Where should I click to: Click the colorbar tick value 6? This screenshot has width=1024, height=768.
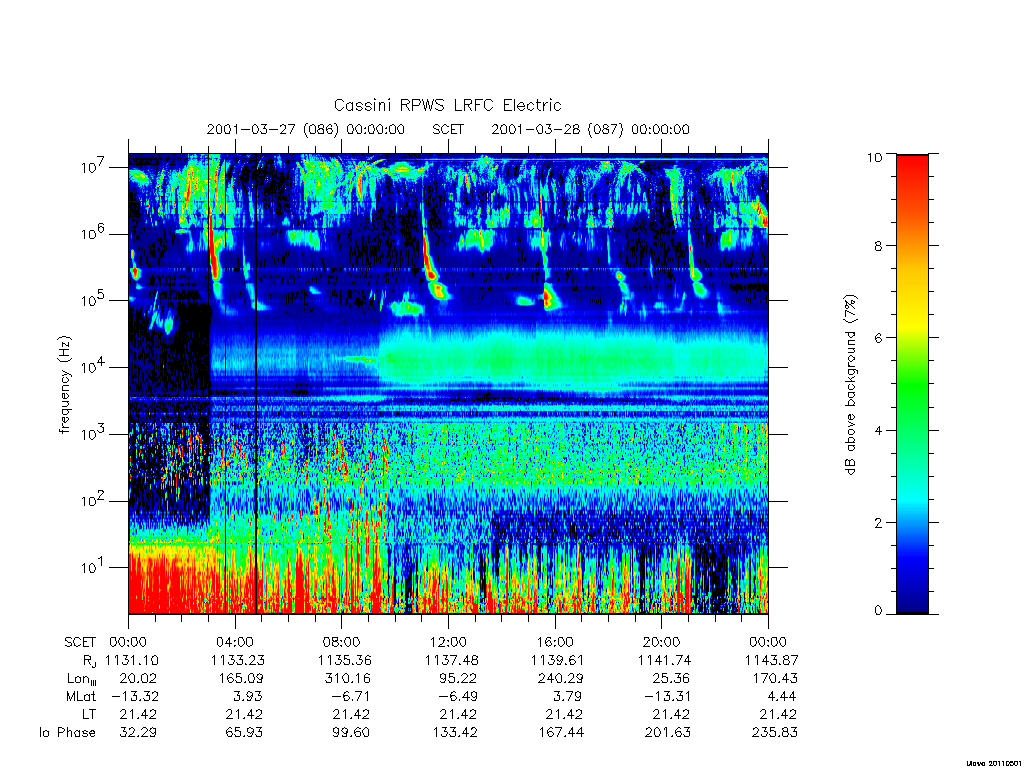(x=878, y=338)
